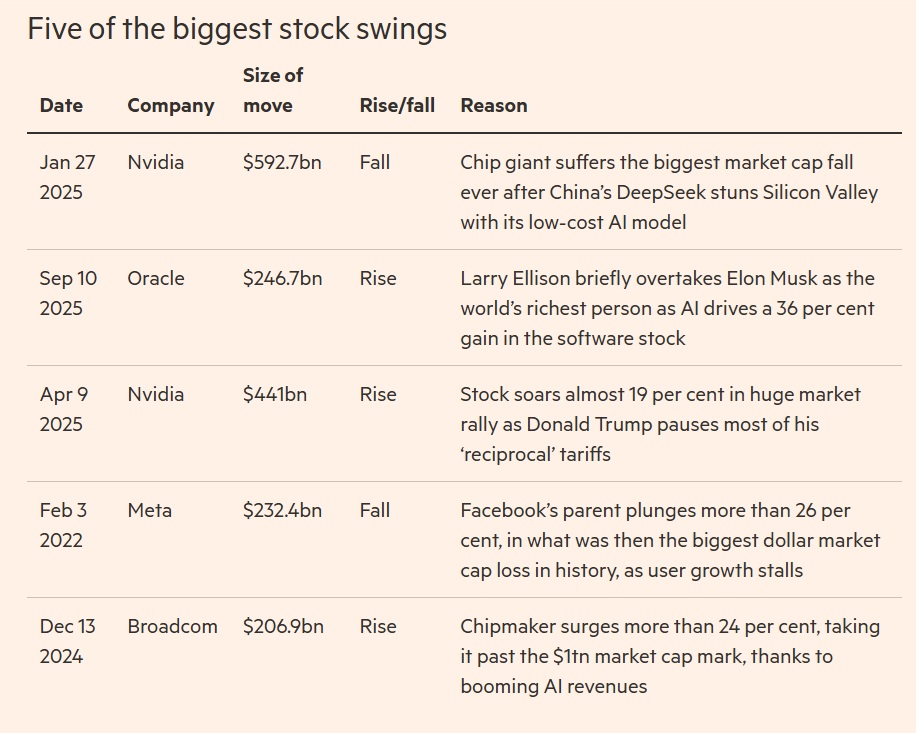Screen dimensions: 916x733
Task: Select the Meta company cell
Action: pos(150,510)
